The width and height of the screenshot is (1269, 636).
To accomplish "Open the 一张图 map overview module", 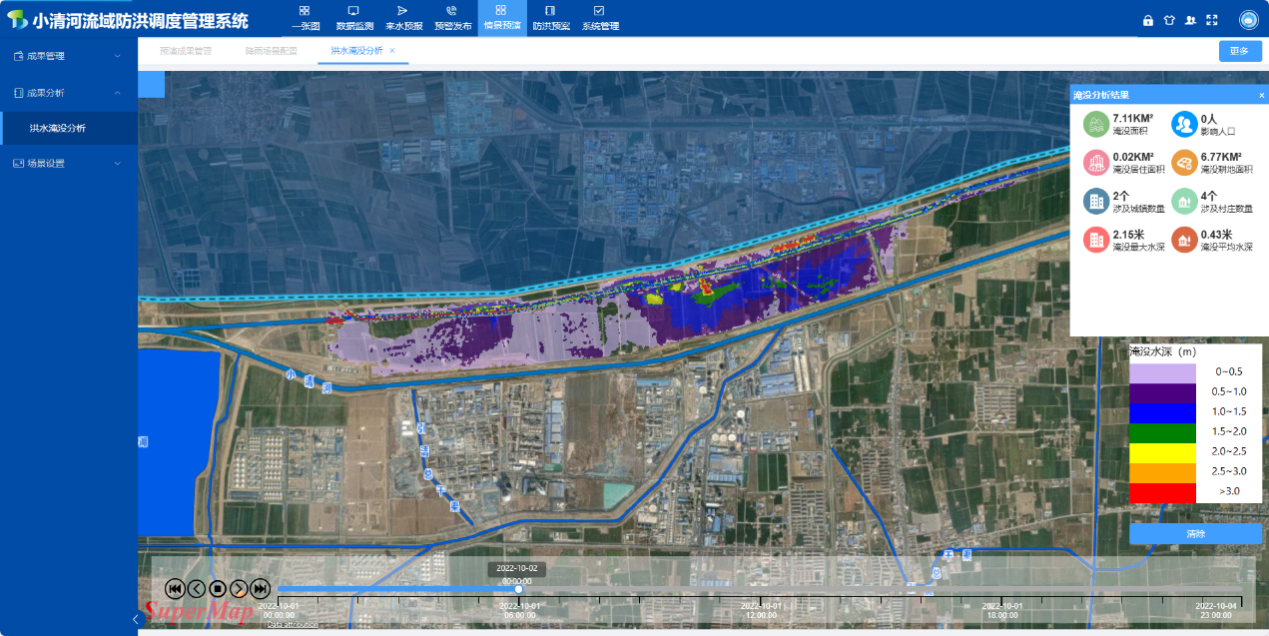I will coord(304,17).
